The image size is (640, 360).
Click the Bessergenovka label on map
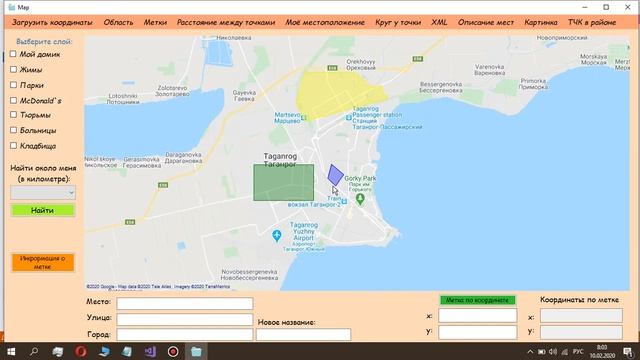[x=441, y=87]
